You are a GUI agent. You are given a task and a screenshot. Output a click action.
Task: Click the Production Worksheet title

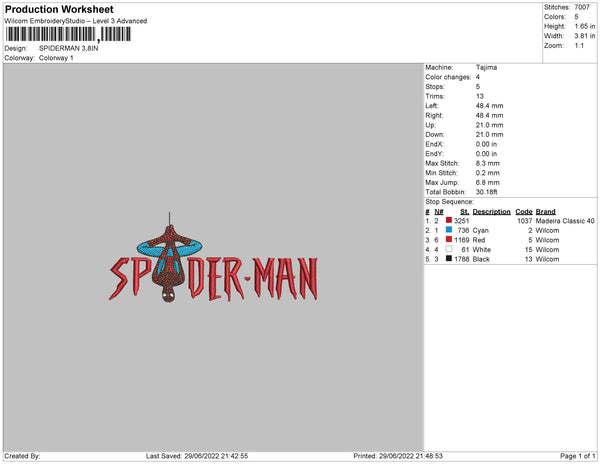click(x=59, y=9)
